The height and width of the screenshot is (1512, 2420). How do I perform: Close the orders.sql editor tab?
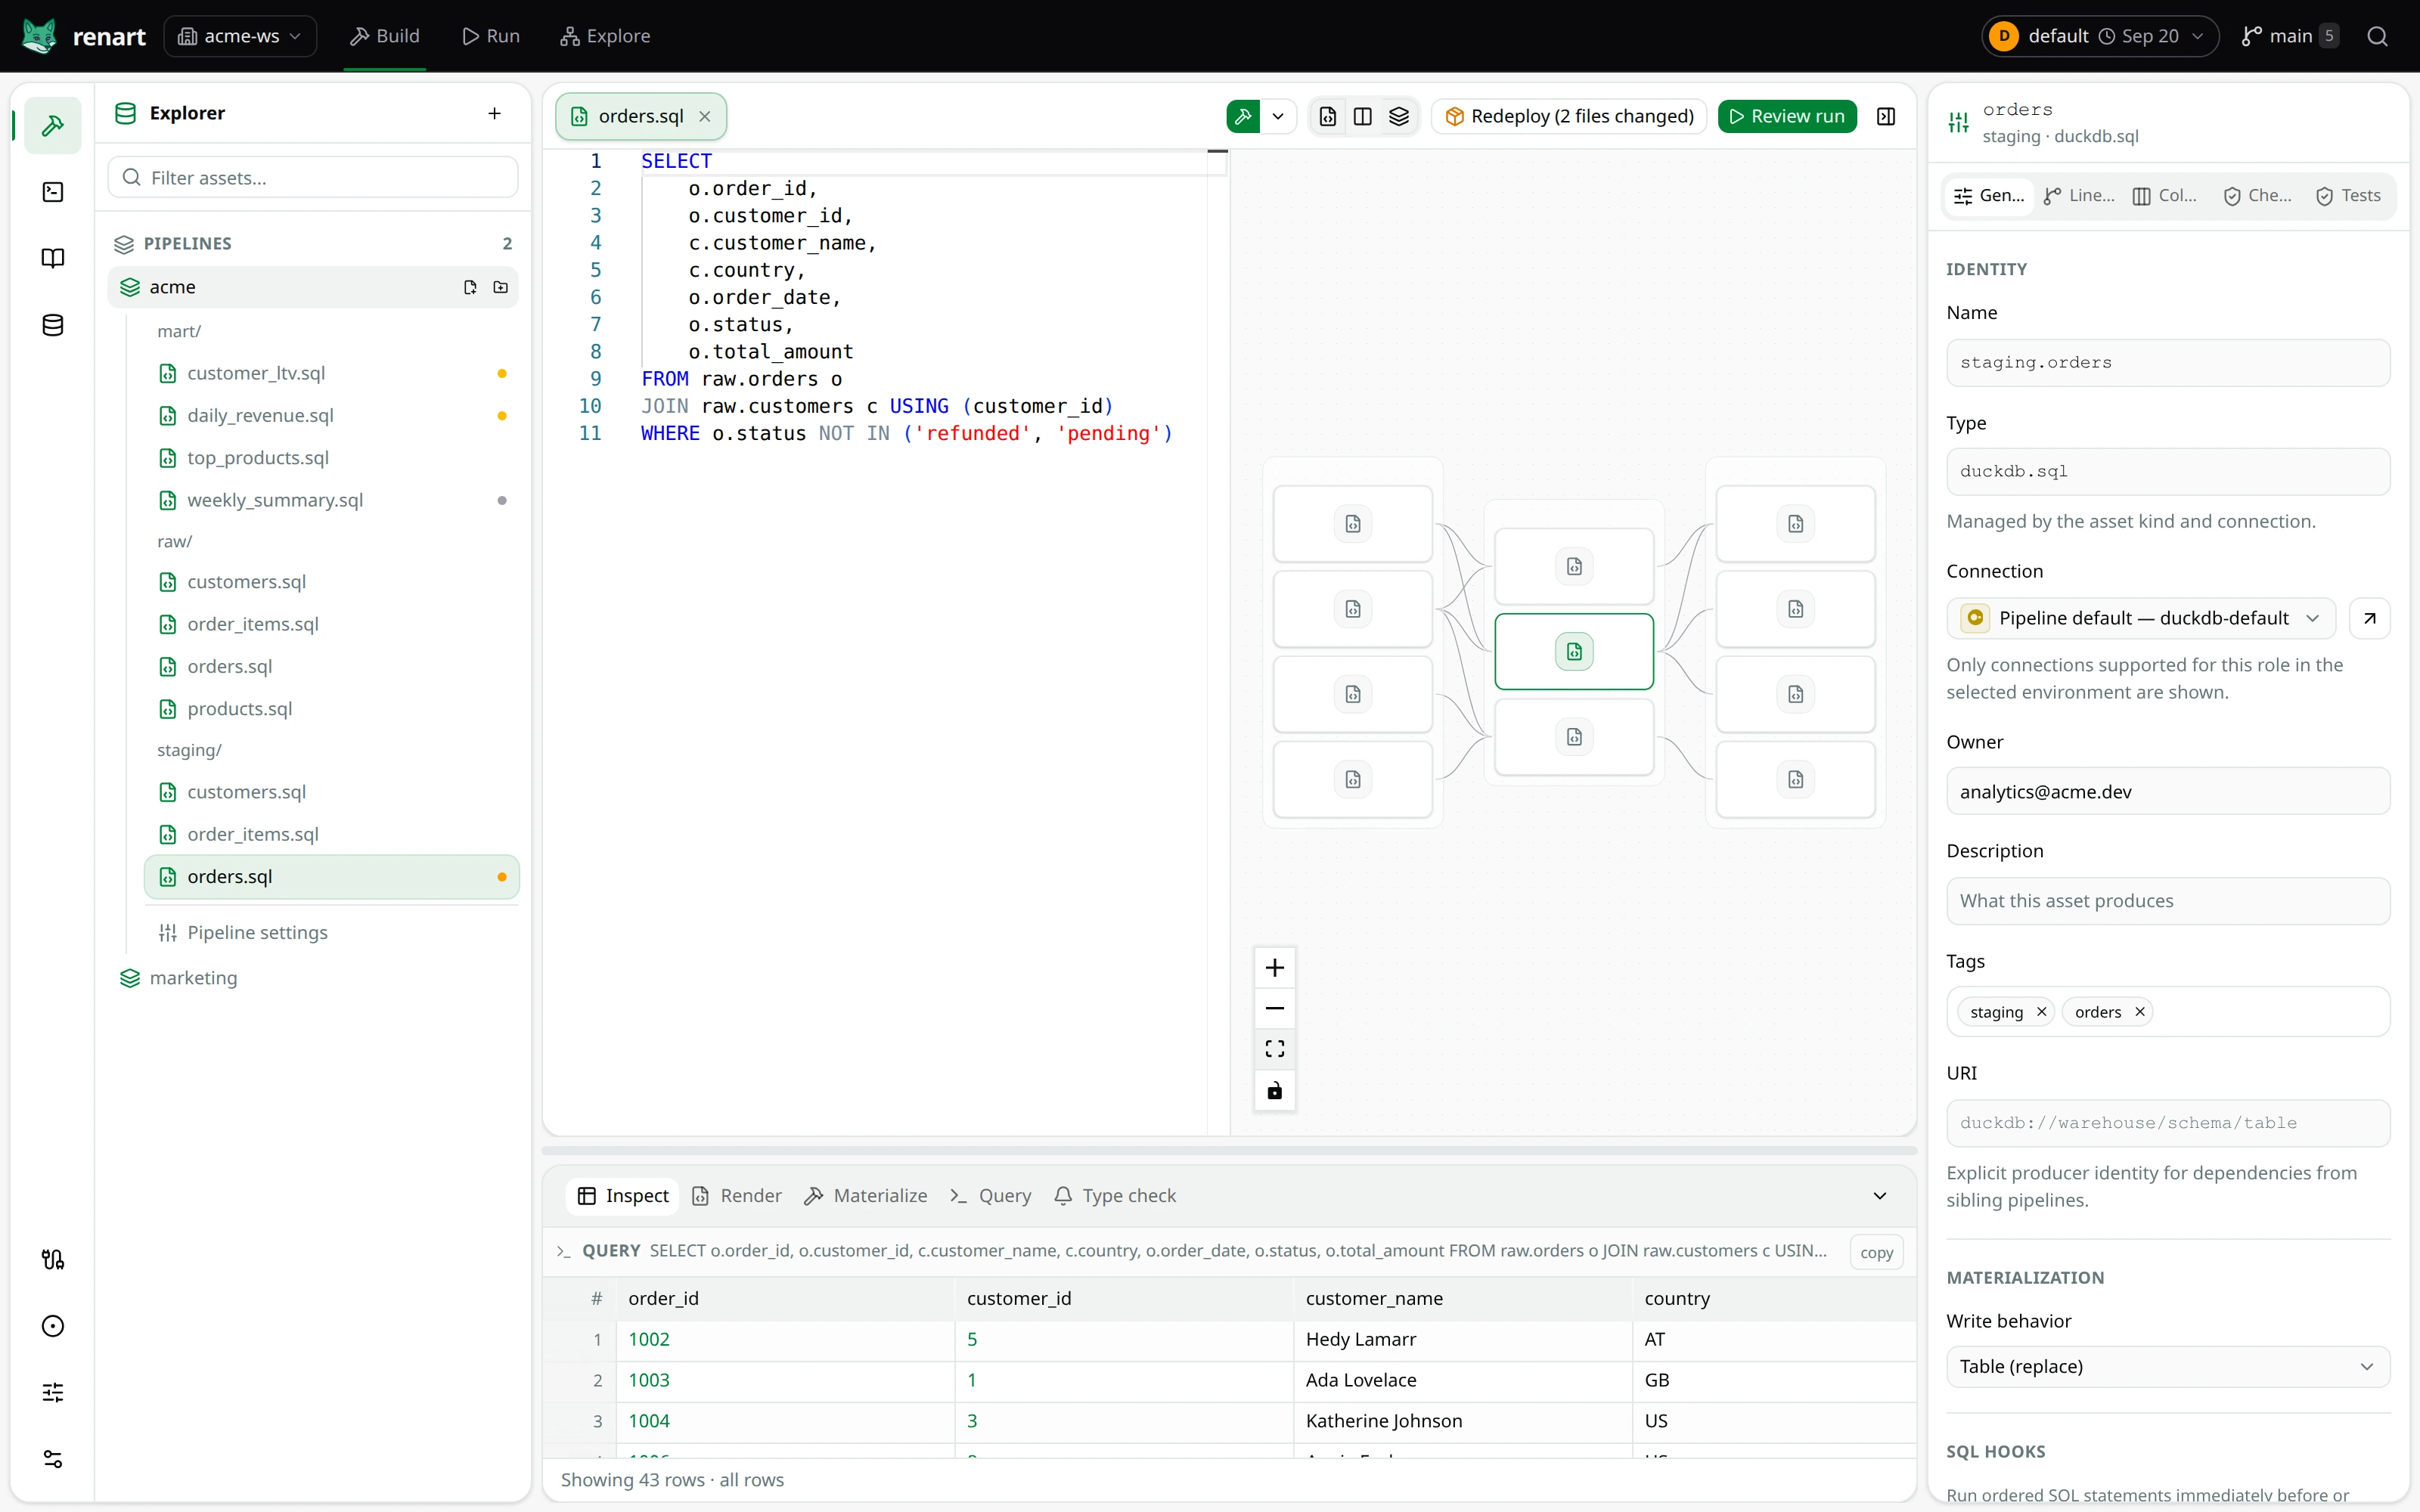tap(705, 116)
